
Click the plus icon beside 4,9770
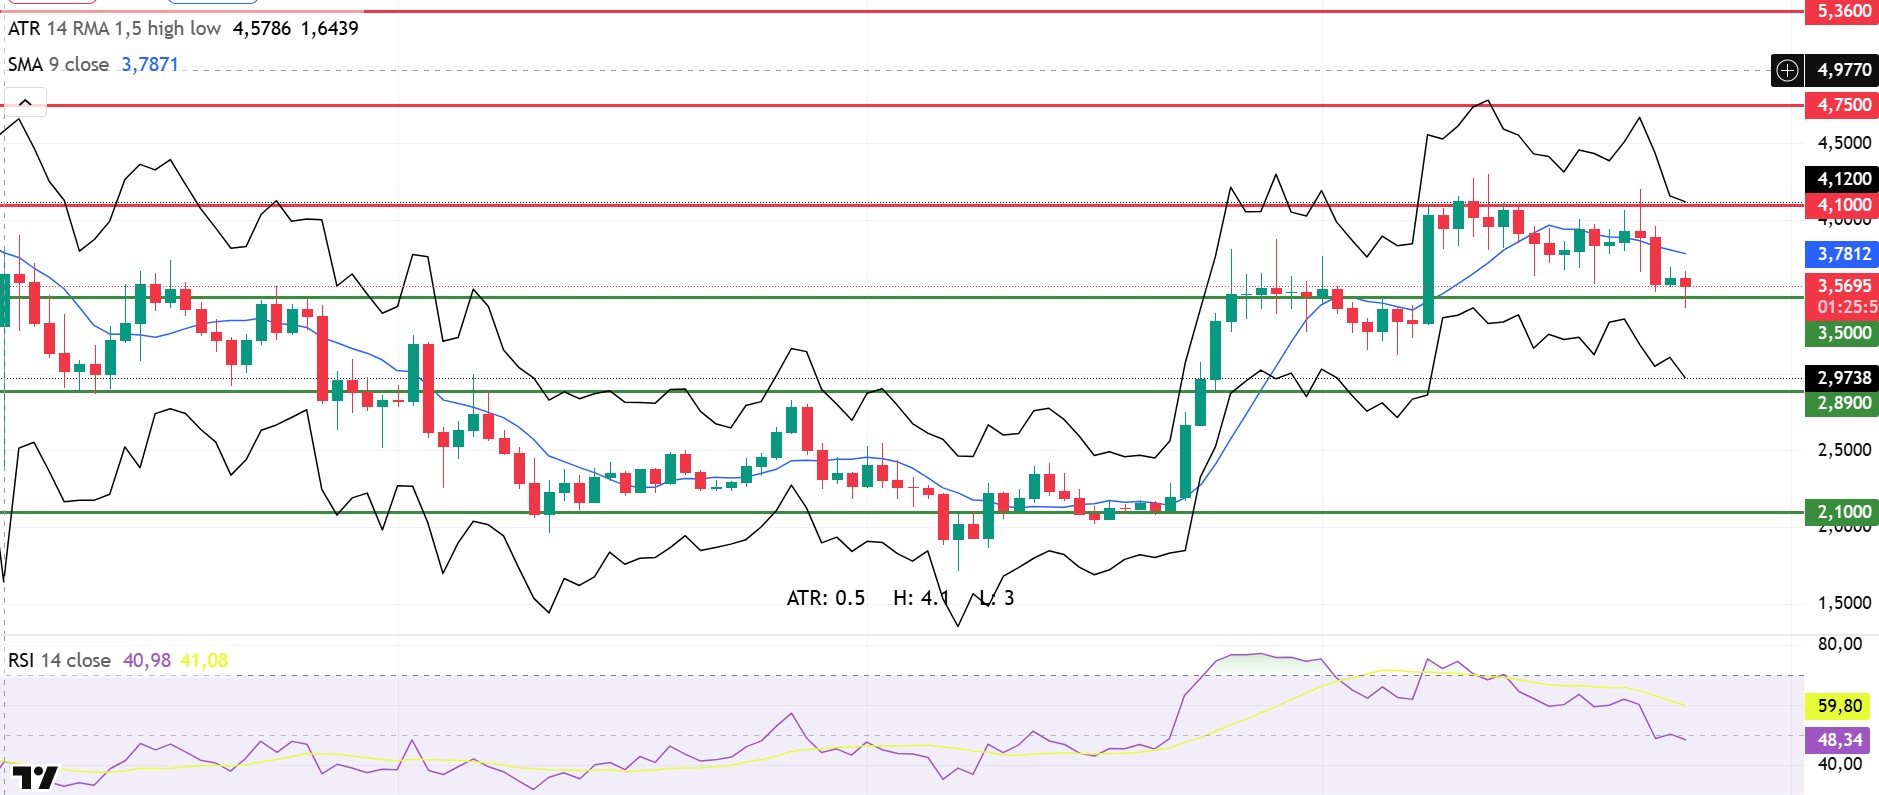1787,70
